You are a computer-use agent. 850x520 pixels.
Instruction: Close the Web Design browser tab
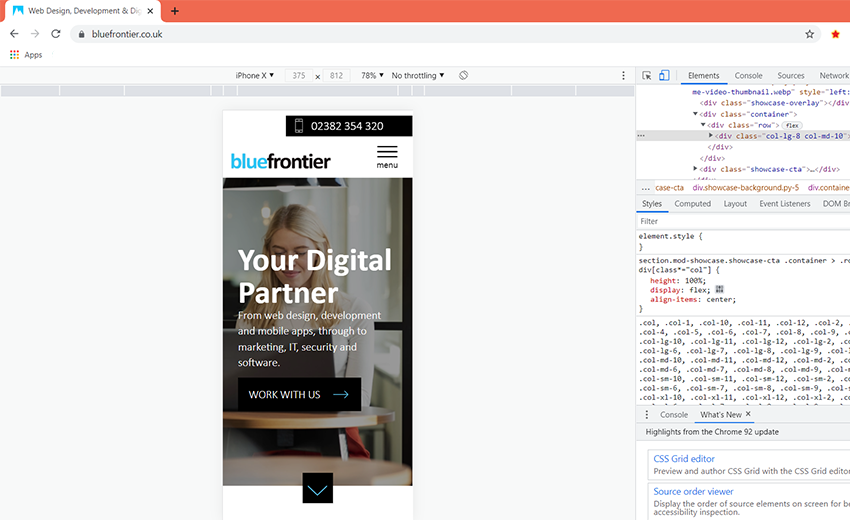coord(150,11)
